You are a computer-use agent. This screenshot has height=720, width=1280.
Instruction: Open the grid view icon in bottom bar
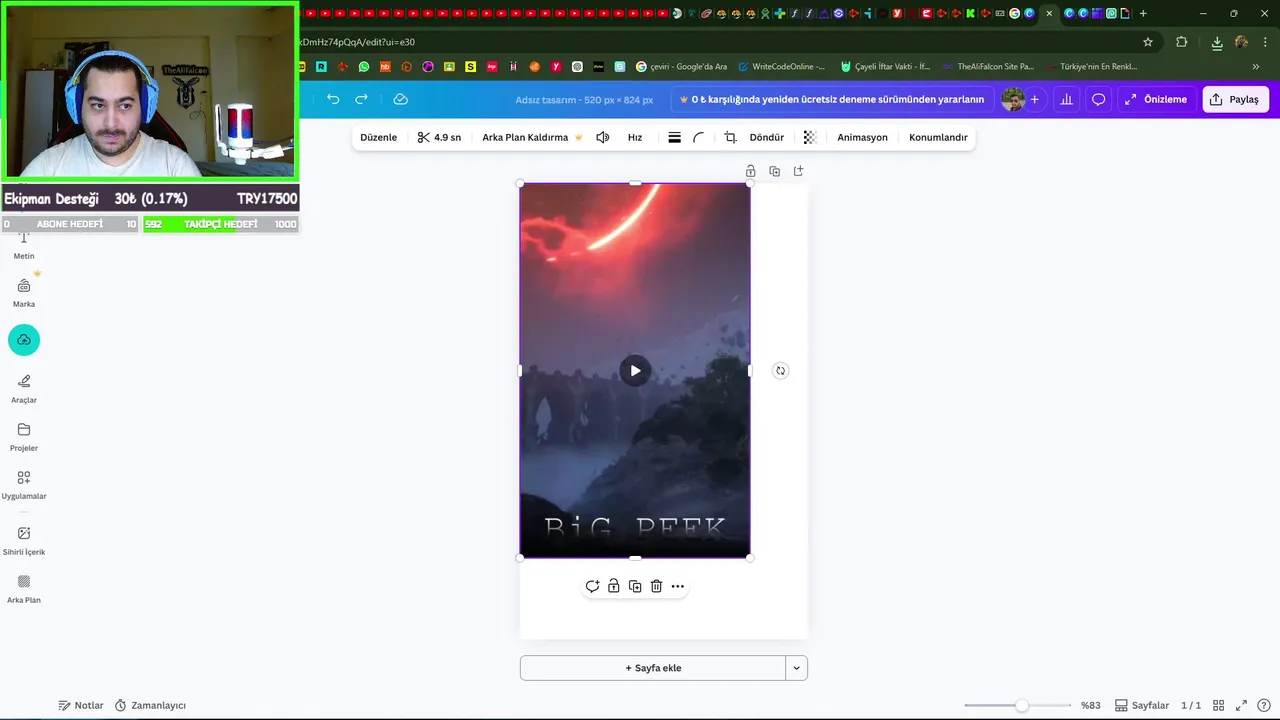tap(1218, 705)
